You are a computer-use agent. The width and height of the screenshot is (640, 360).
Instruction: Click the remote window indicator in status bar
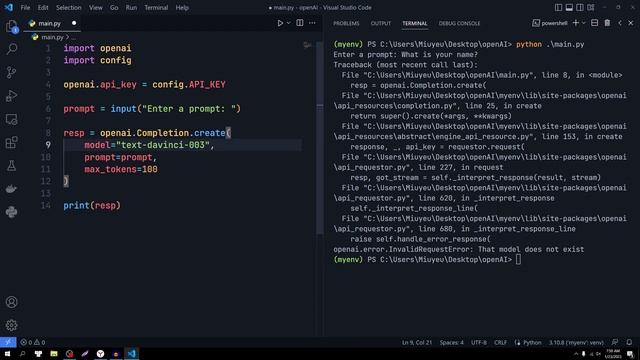[8, 342]
